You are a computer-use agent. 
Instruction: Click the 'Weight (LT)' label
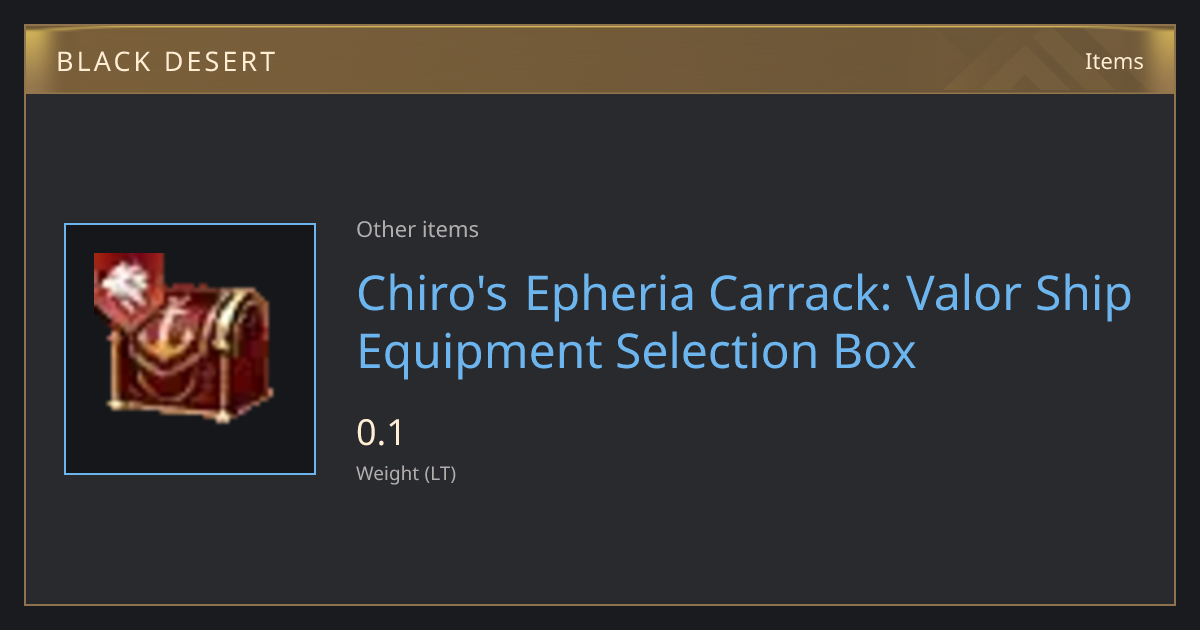406,473
